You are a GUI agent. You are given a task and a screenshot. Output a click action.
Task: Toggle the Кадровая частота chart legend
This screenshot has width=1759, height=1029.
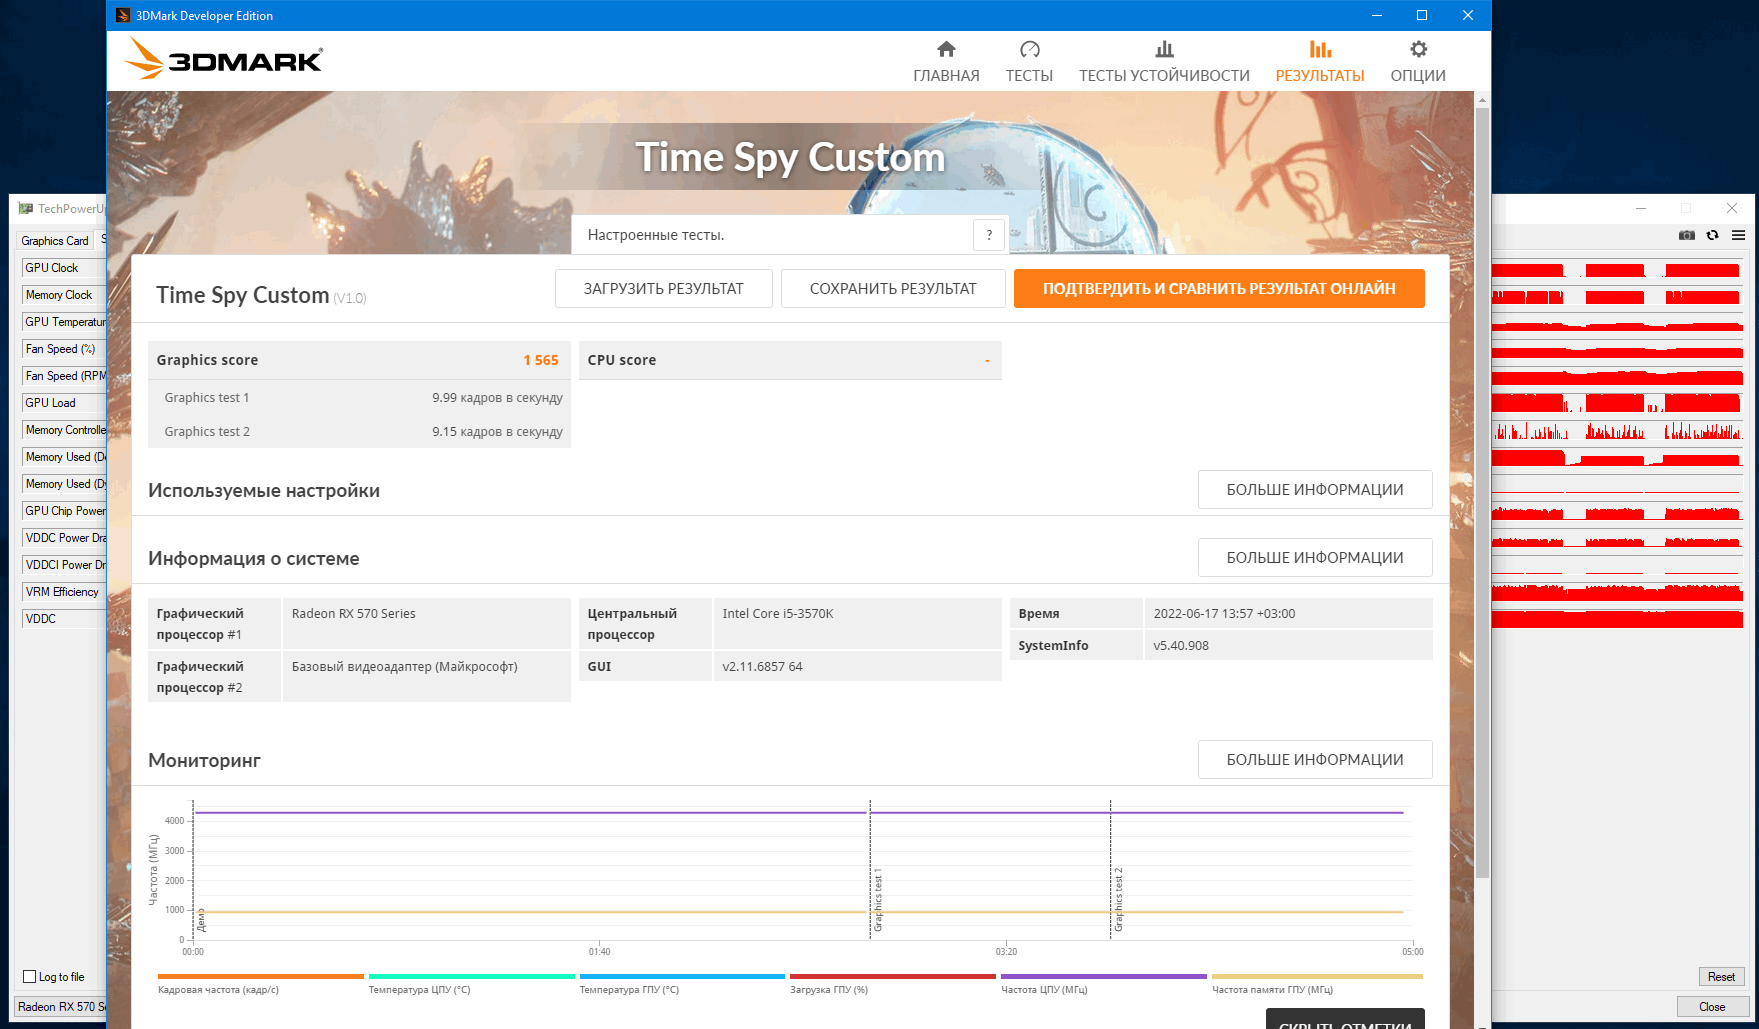(x=260, y=984)
